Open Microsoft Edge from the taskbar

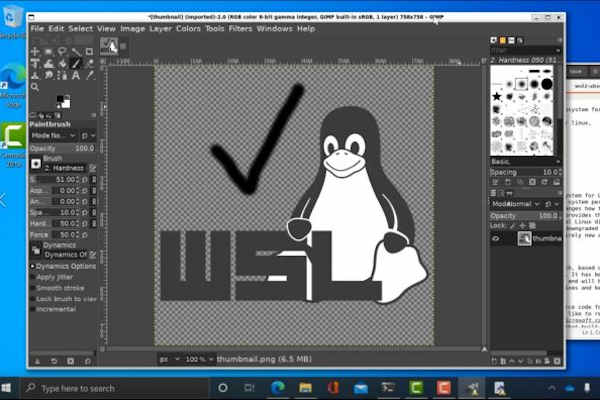tap(278, 388)
